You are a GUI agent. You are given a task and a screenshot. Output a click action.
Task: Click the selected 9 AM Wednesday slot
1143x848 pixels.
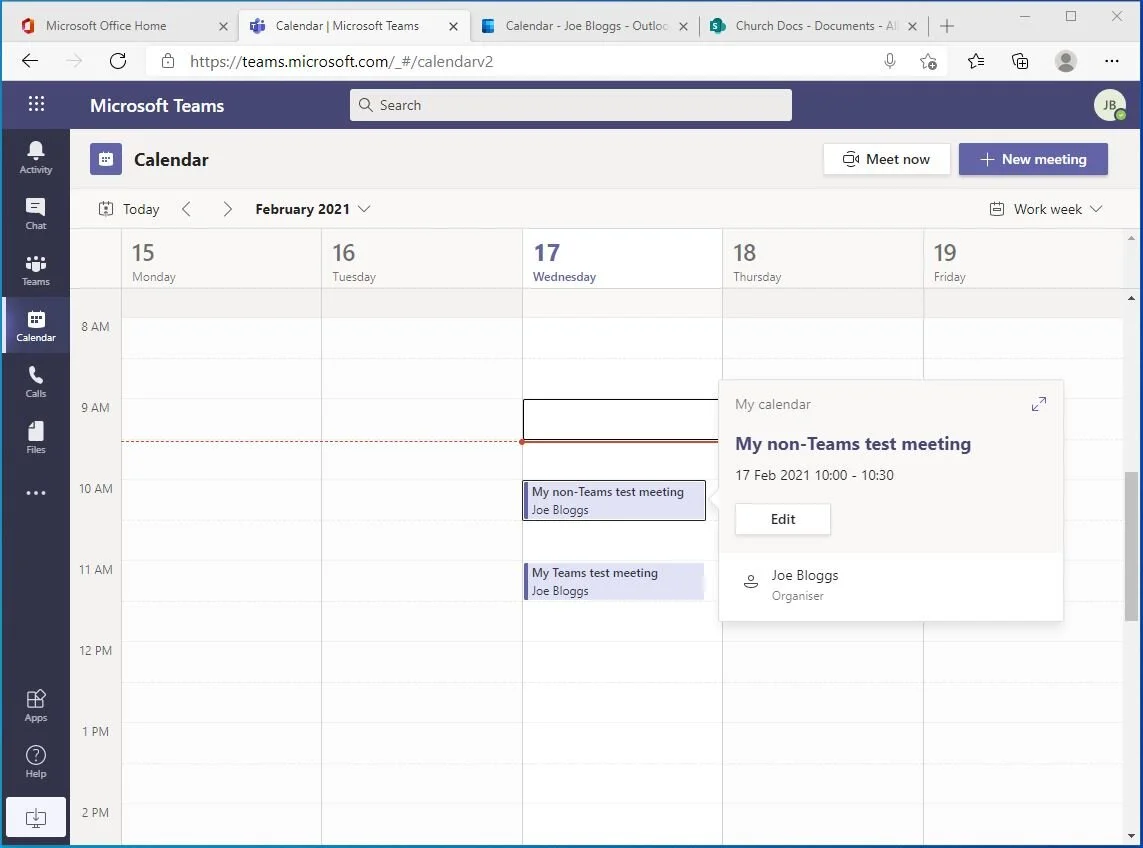[620, 420]
